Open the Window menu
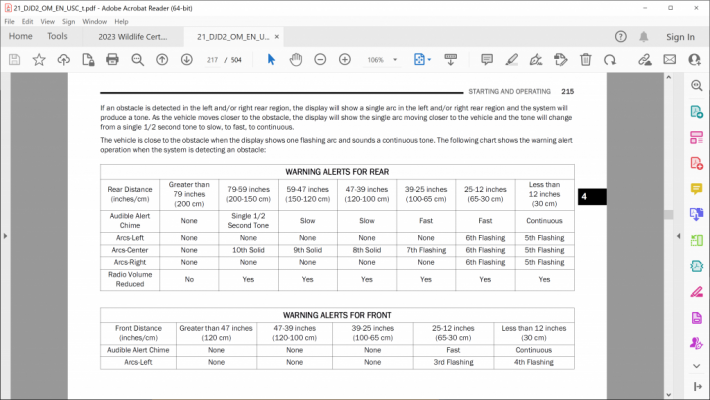This screenshot has height=400, width=710. tap(94, 21)
